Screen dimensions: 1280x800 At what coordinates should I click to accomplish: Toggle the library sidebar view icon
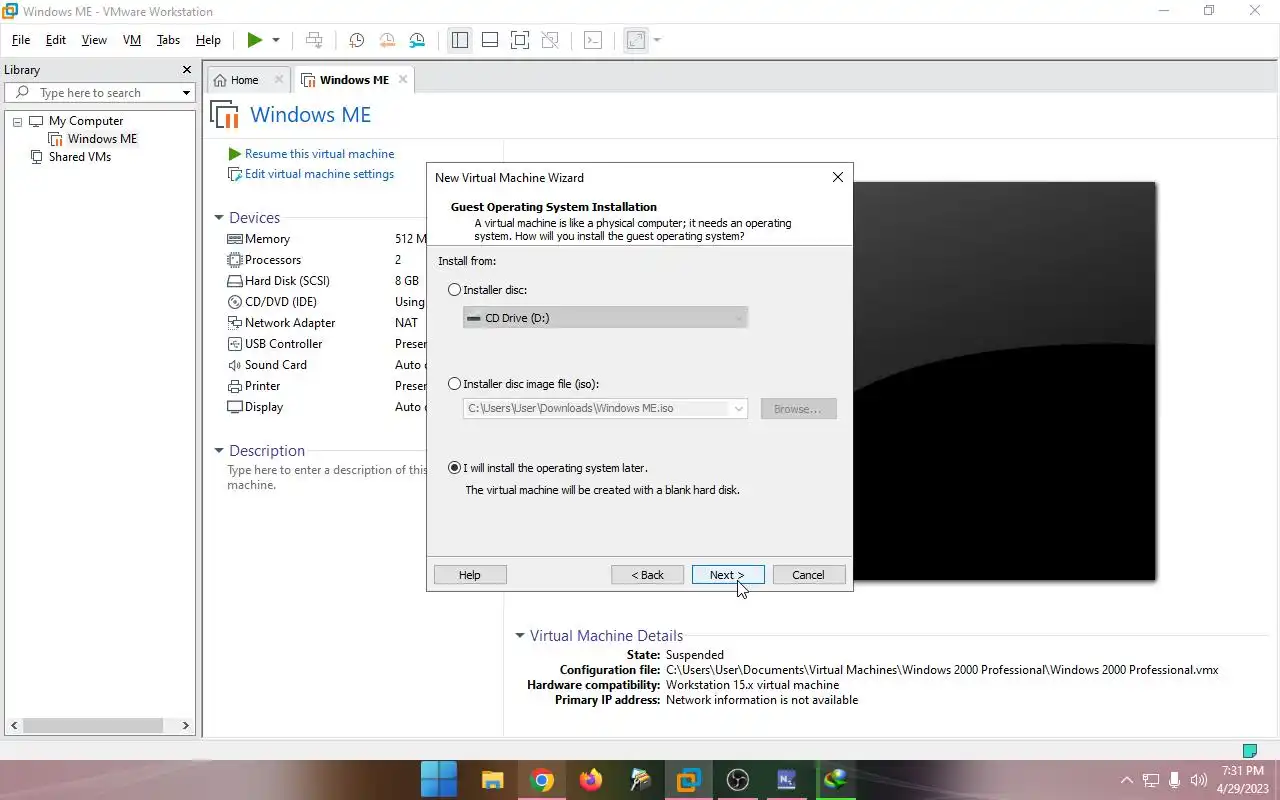pyautogui.click(x=460, y=40)
